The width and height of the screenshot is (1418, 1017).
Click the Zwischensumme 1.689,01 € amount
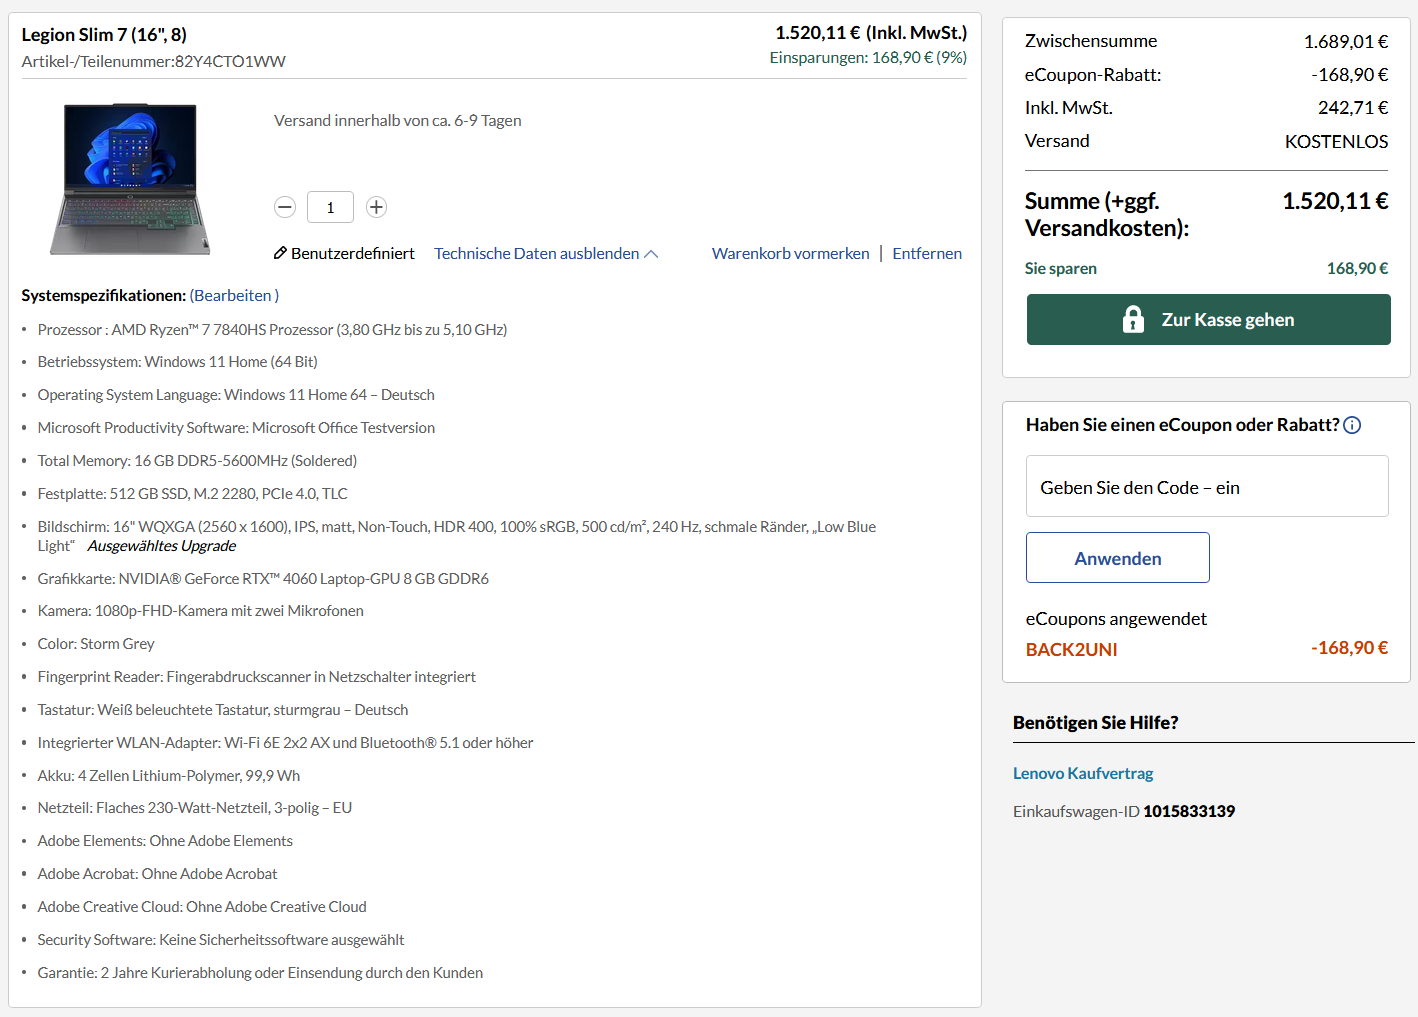(x=1345, y=41)
